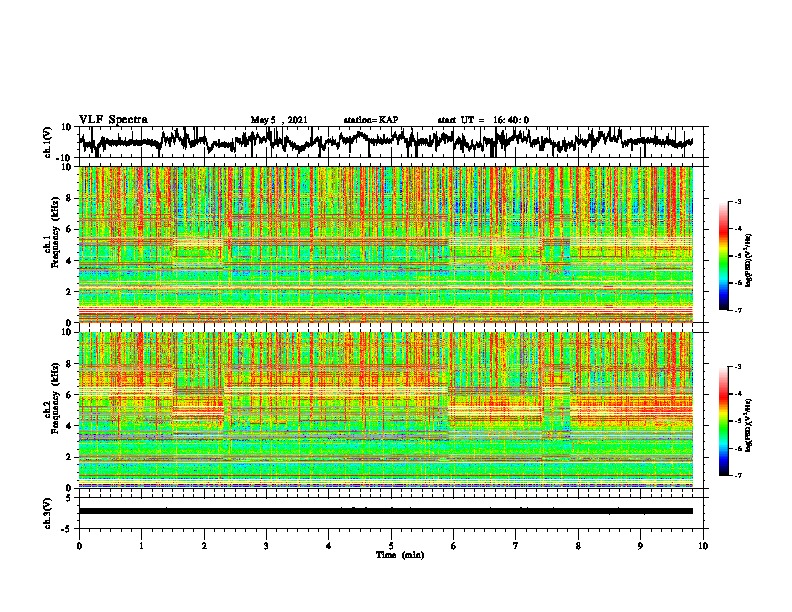Click the ch.2 spectrogram color bar
Screen dimensions: 792x612
coord(723,421)
